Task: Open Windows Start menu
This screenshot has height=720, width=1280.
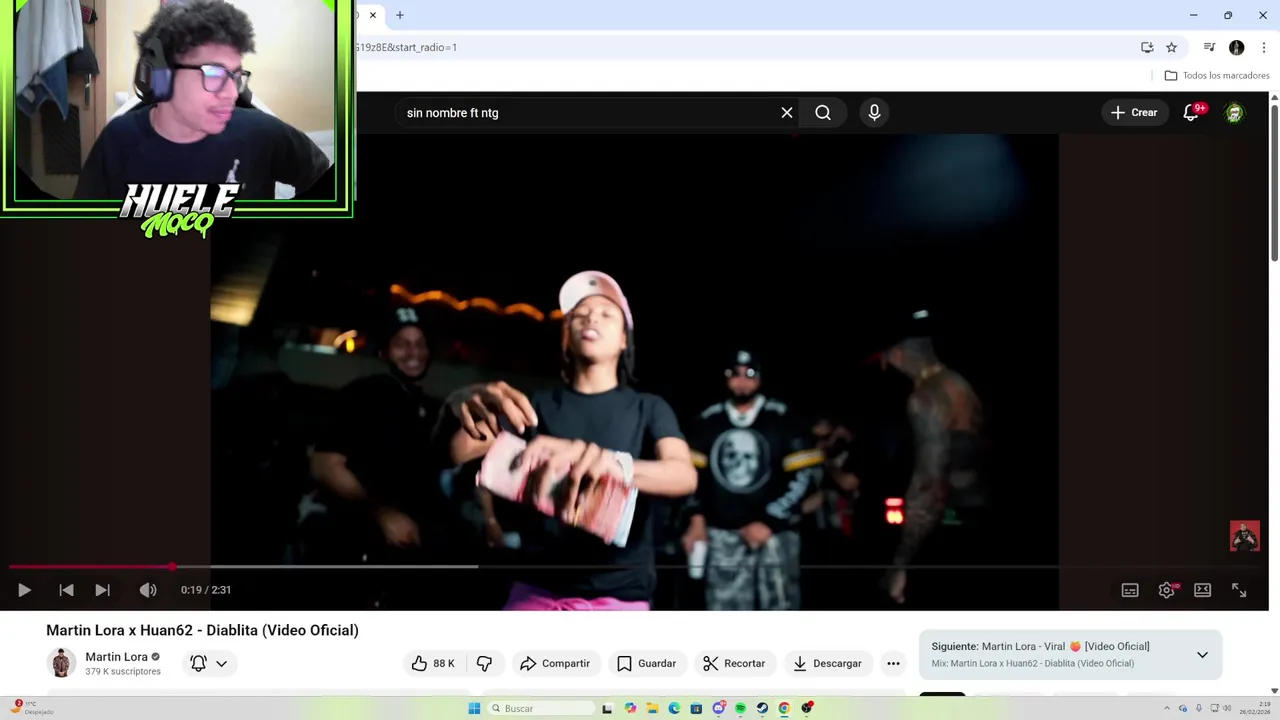Action: (x=474, y=708)
